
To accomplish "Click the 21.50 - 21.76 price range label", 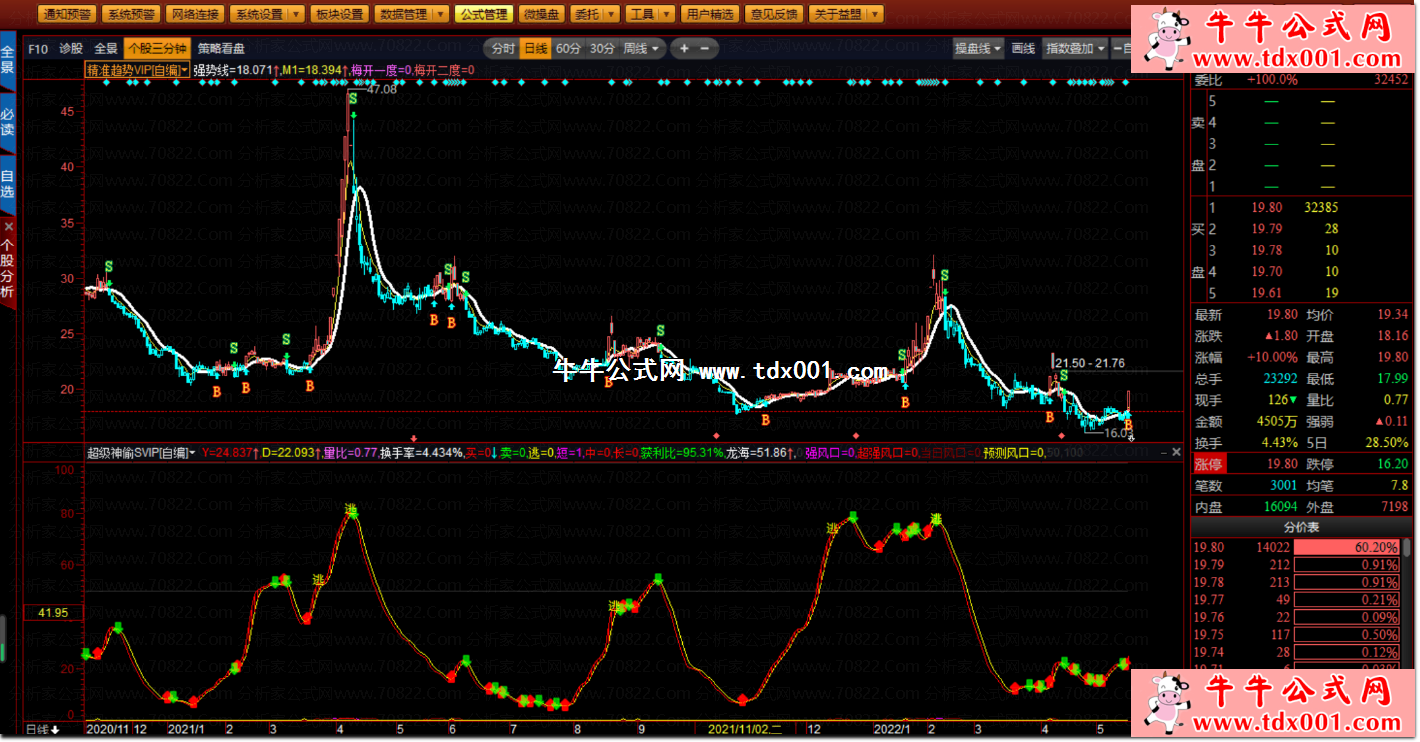I will [1090, 363].
